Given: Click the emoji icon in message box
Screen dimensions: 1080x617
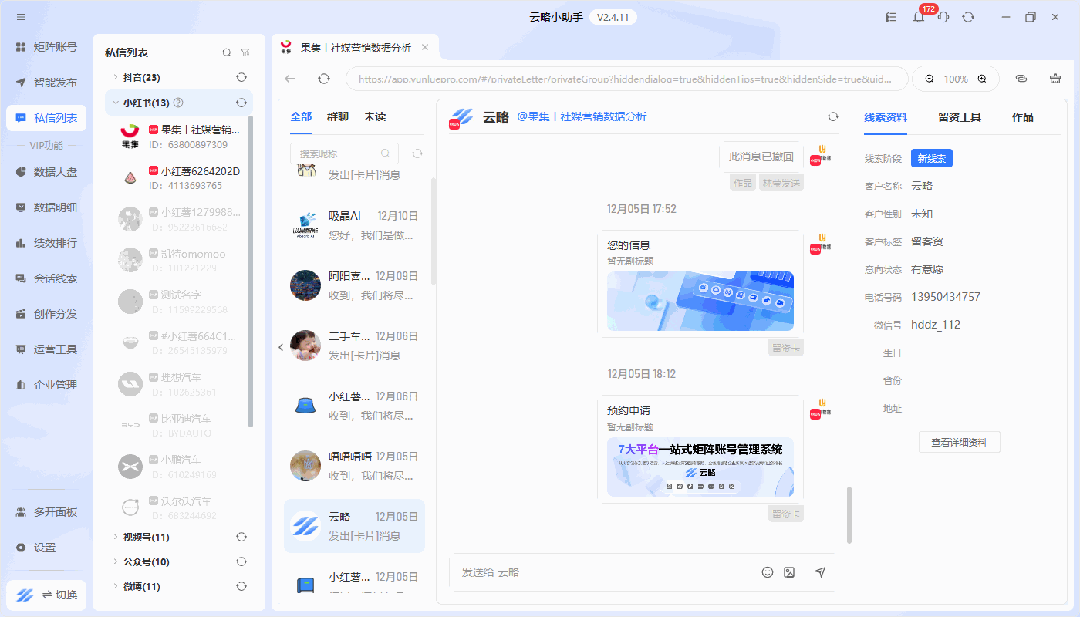Looking at the screenshot, I should (x=767, y=572).
